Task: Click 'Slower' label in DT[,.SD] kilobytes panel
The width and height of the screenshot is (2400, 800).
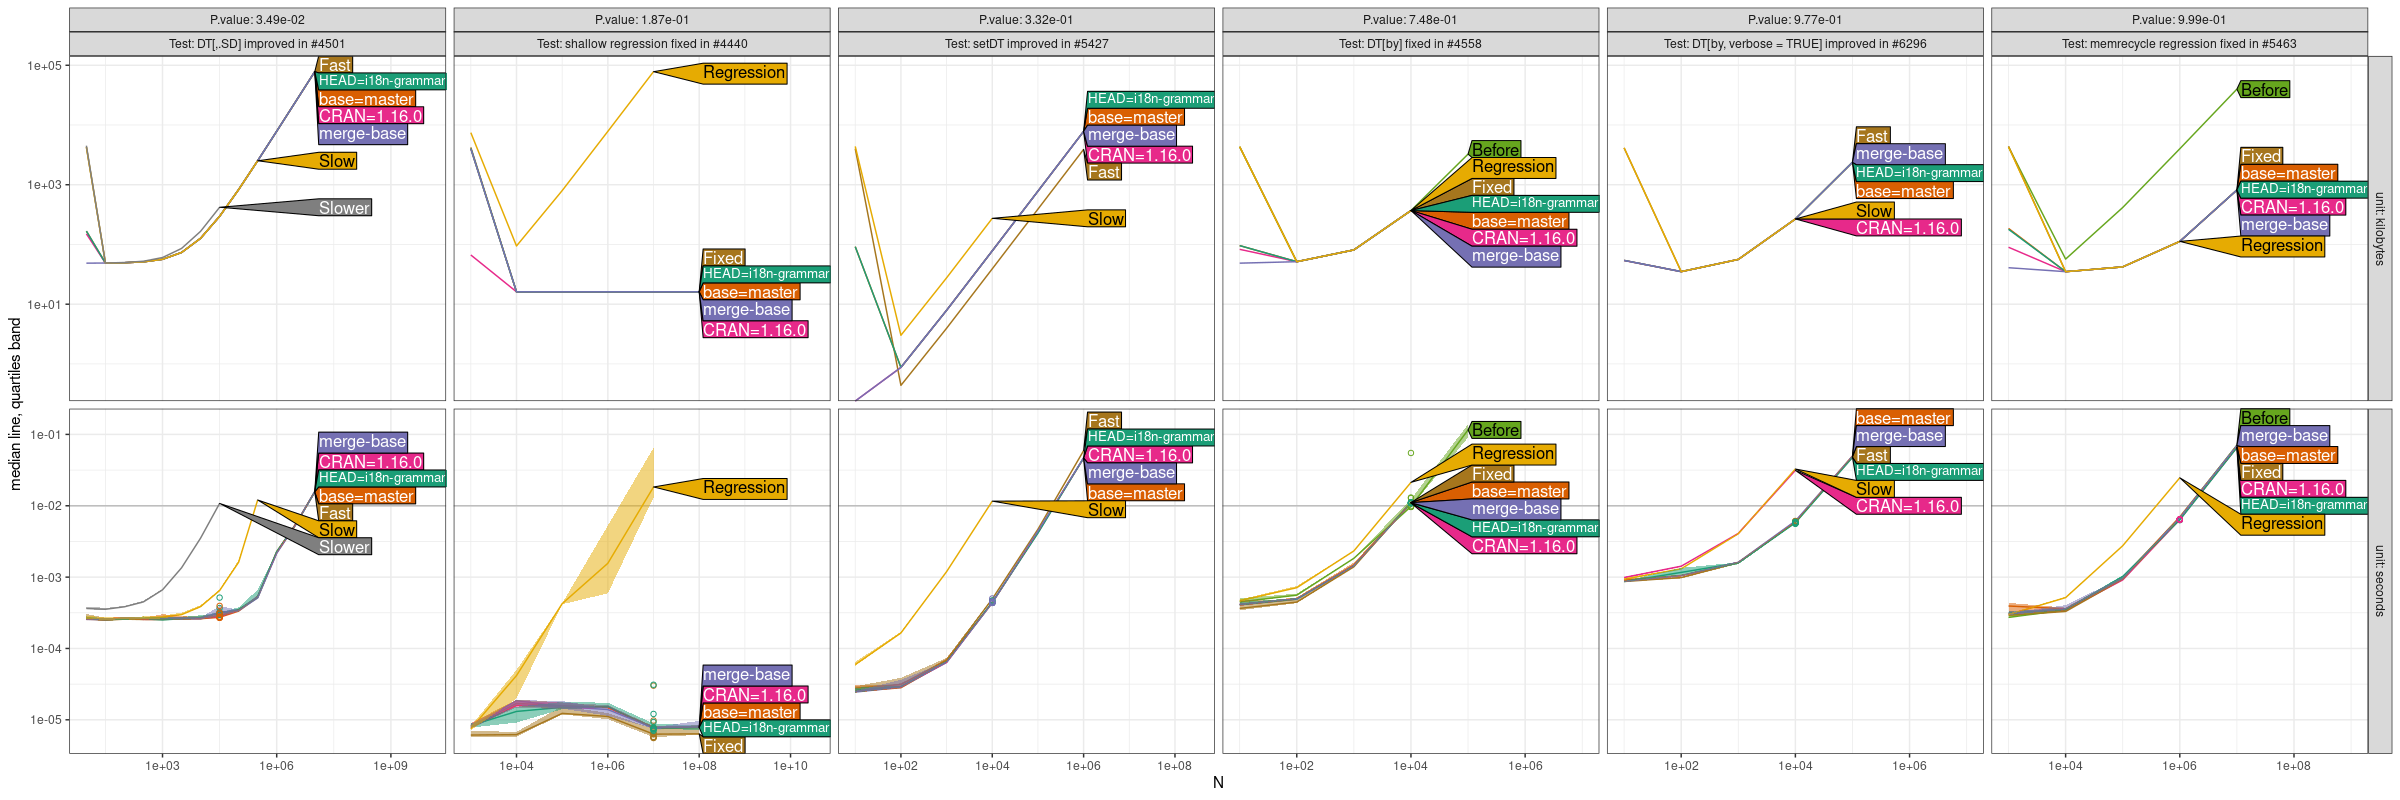Action: pos(344,208)
